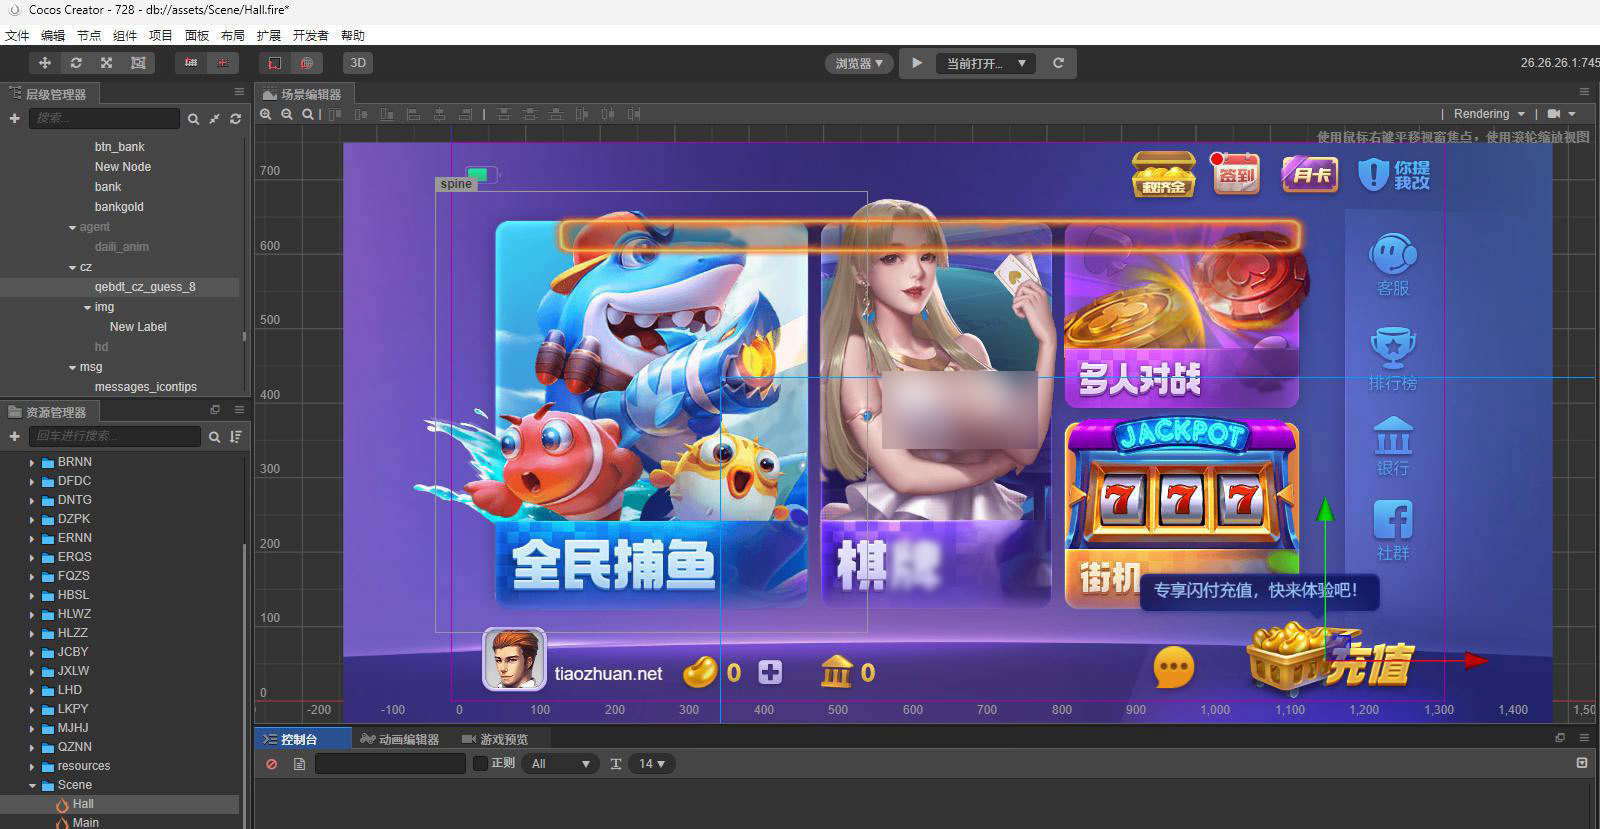Open the 浏览器 preview platform dropdown
Image resolution: width=1600 pixels, height=829 pixels.
point(859,63)
